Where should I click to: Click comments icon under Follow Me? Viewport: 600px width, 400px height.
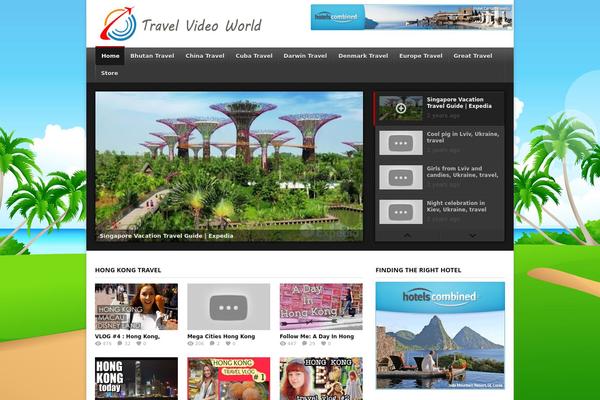point(305,344)
